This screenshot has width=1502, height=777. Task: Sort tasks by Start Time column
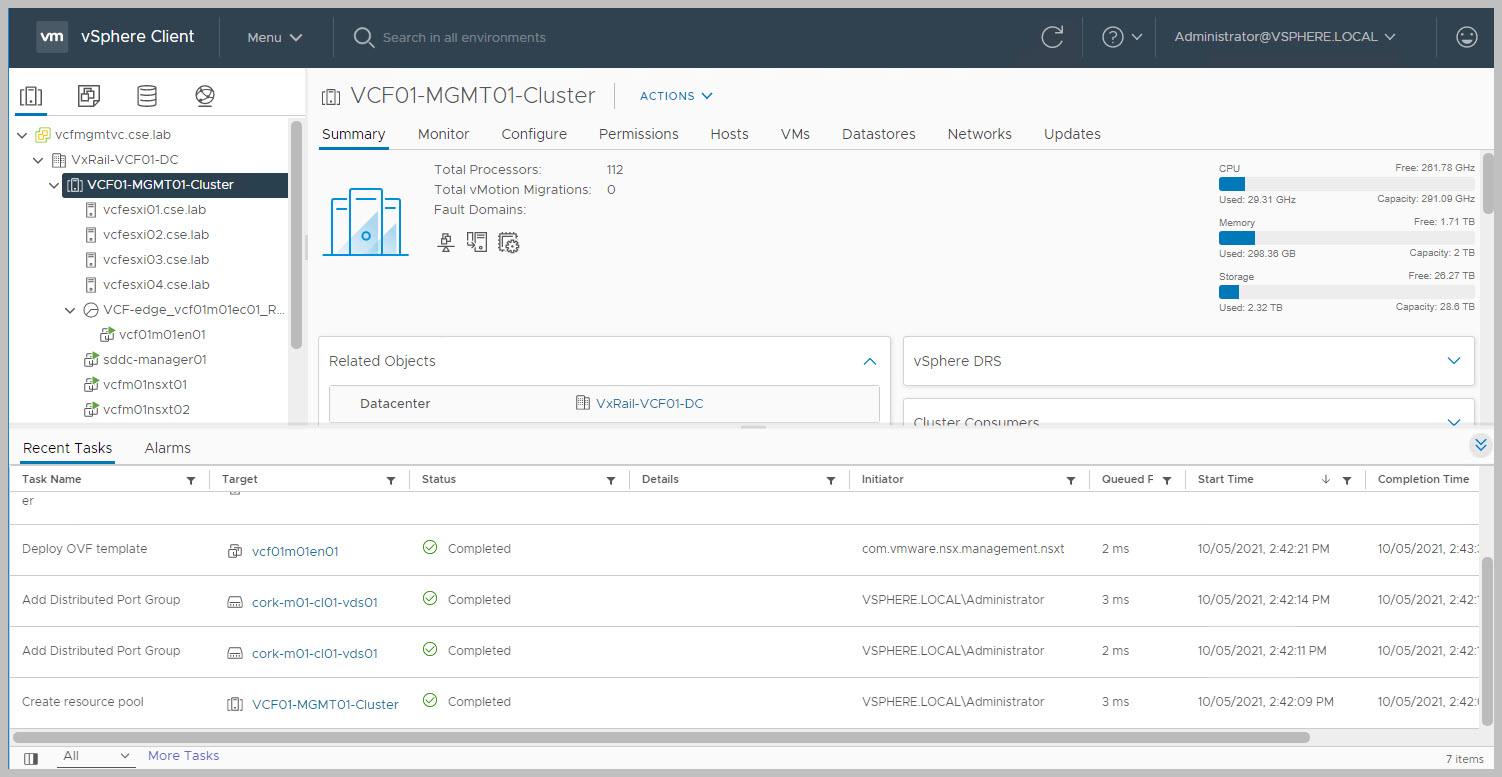click(1225, 480)
